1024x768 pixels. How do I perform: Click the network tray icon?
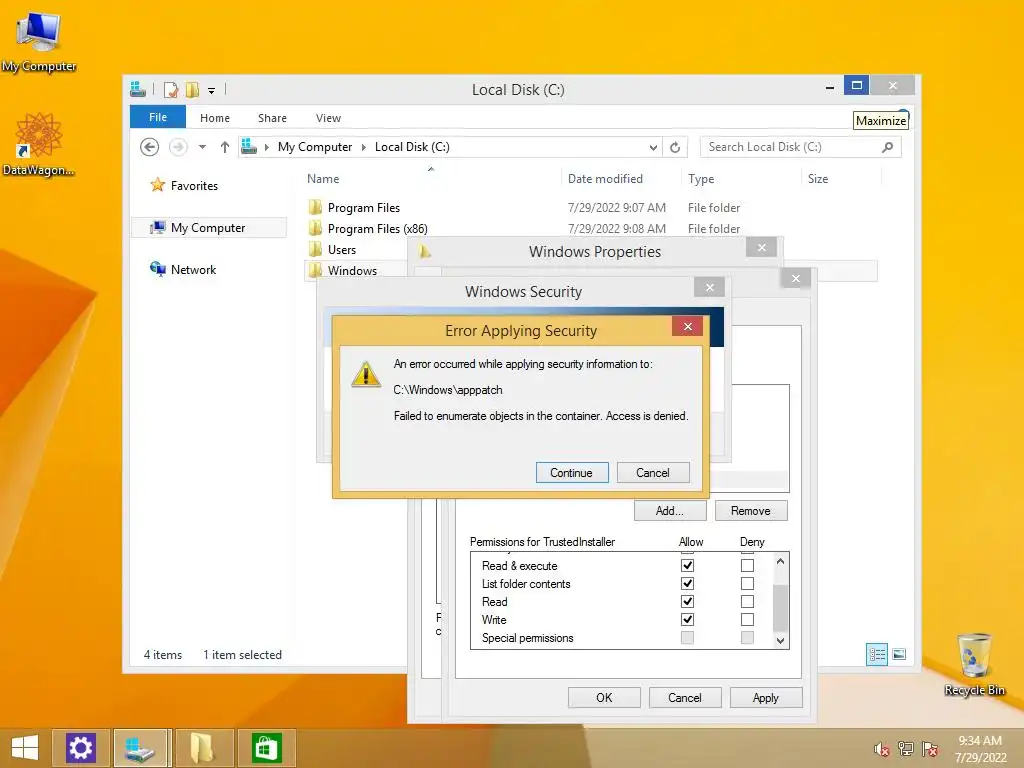click(x=906, y=748)
